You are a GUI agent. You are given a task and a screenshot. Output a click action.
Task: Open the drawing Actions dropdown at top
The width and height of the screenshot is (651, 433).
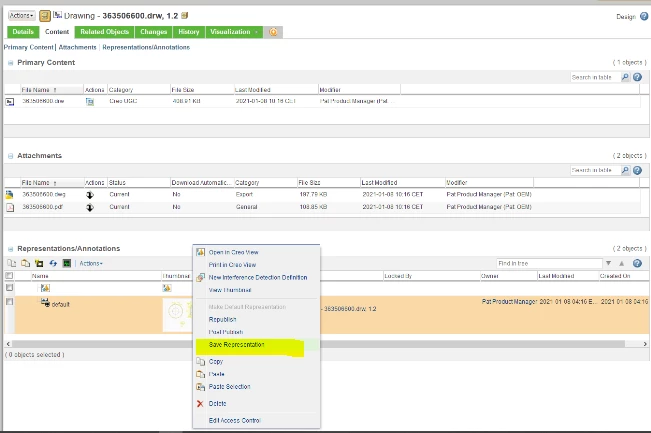coord(22,16)
